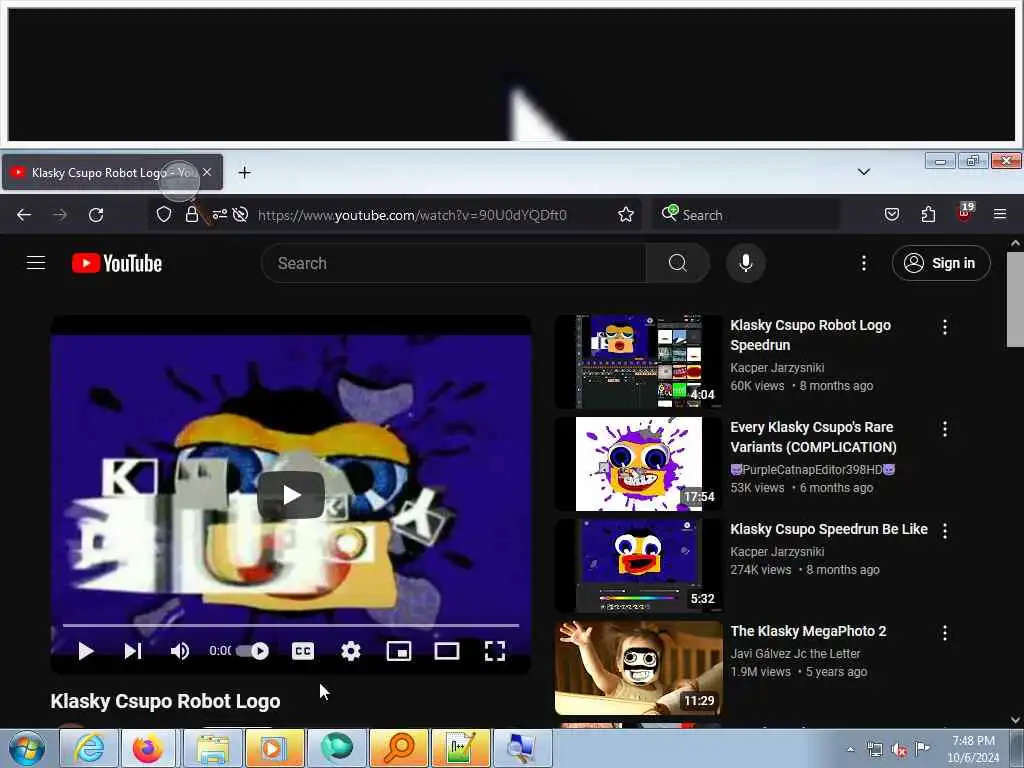Visit Javi Gálvez Jc the Letter channel
Screen dimensions: 1024x768
(x=795, y=653)
